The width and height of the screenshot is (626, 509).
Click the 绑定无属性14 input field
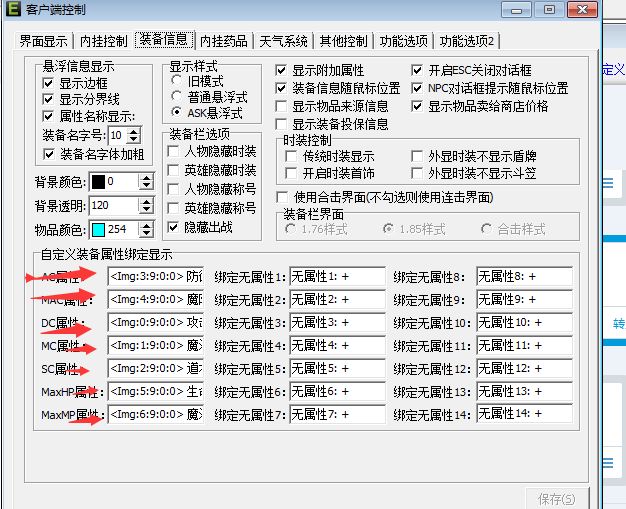pyautogui.click(x=525, y=414)
